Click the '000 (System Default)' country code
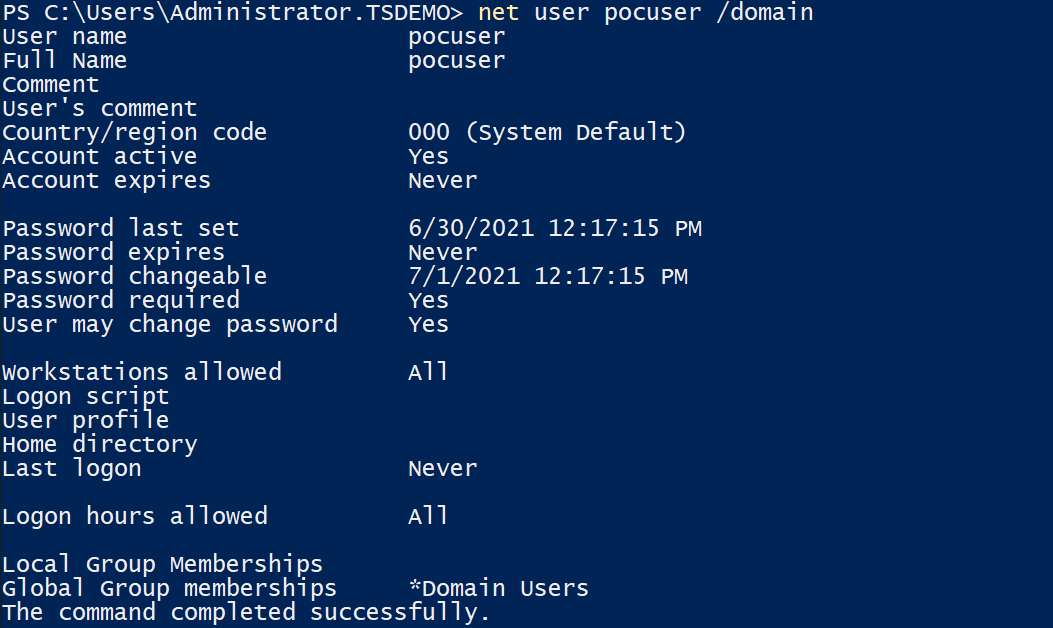This screenshot has width=1053, height=628. coord(547,132)
